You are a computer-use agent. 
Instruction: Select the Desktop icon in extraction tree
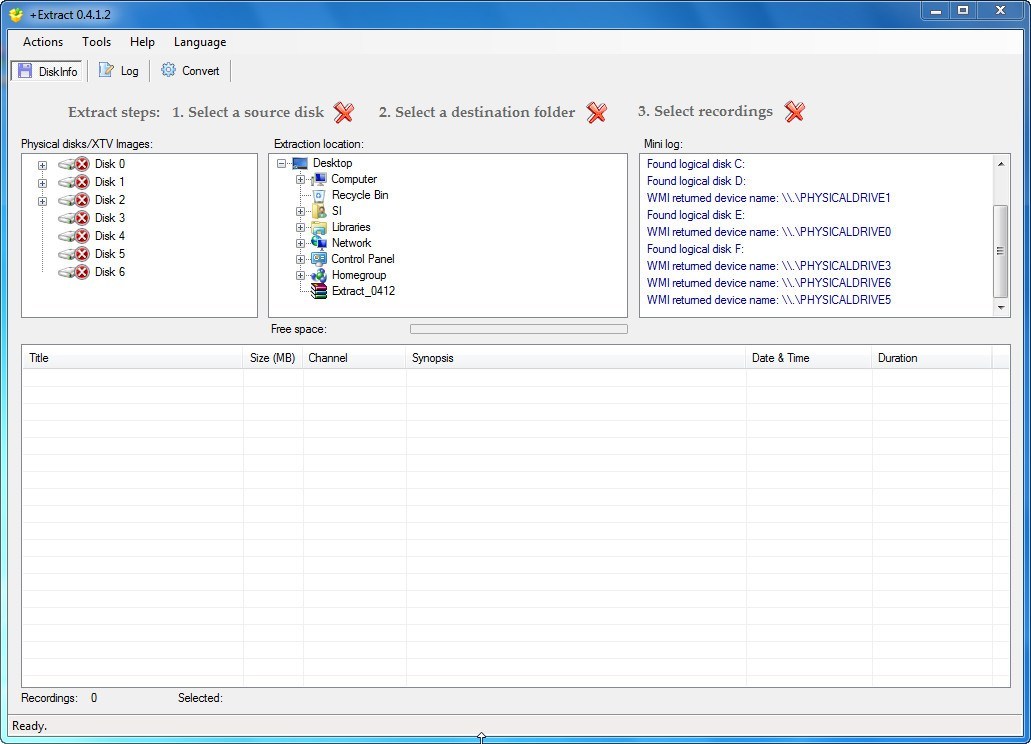click(x=300, y=163)
